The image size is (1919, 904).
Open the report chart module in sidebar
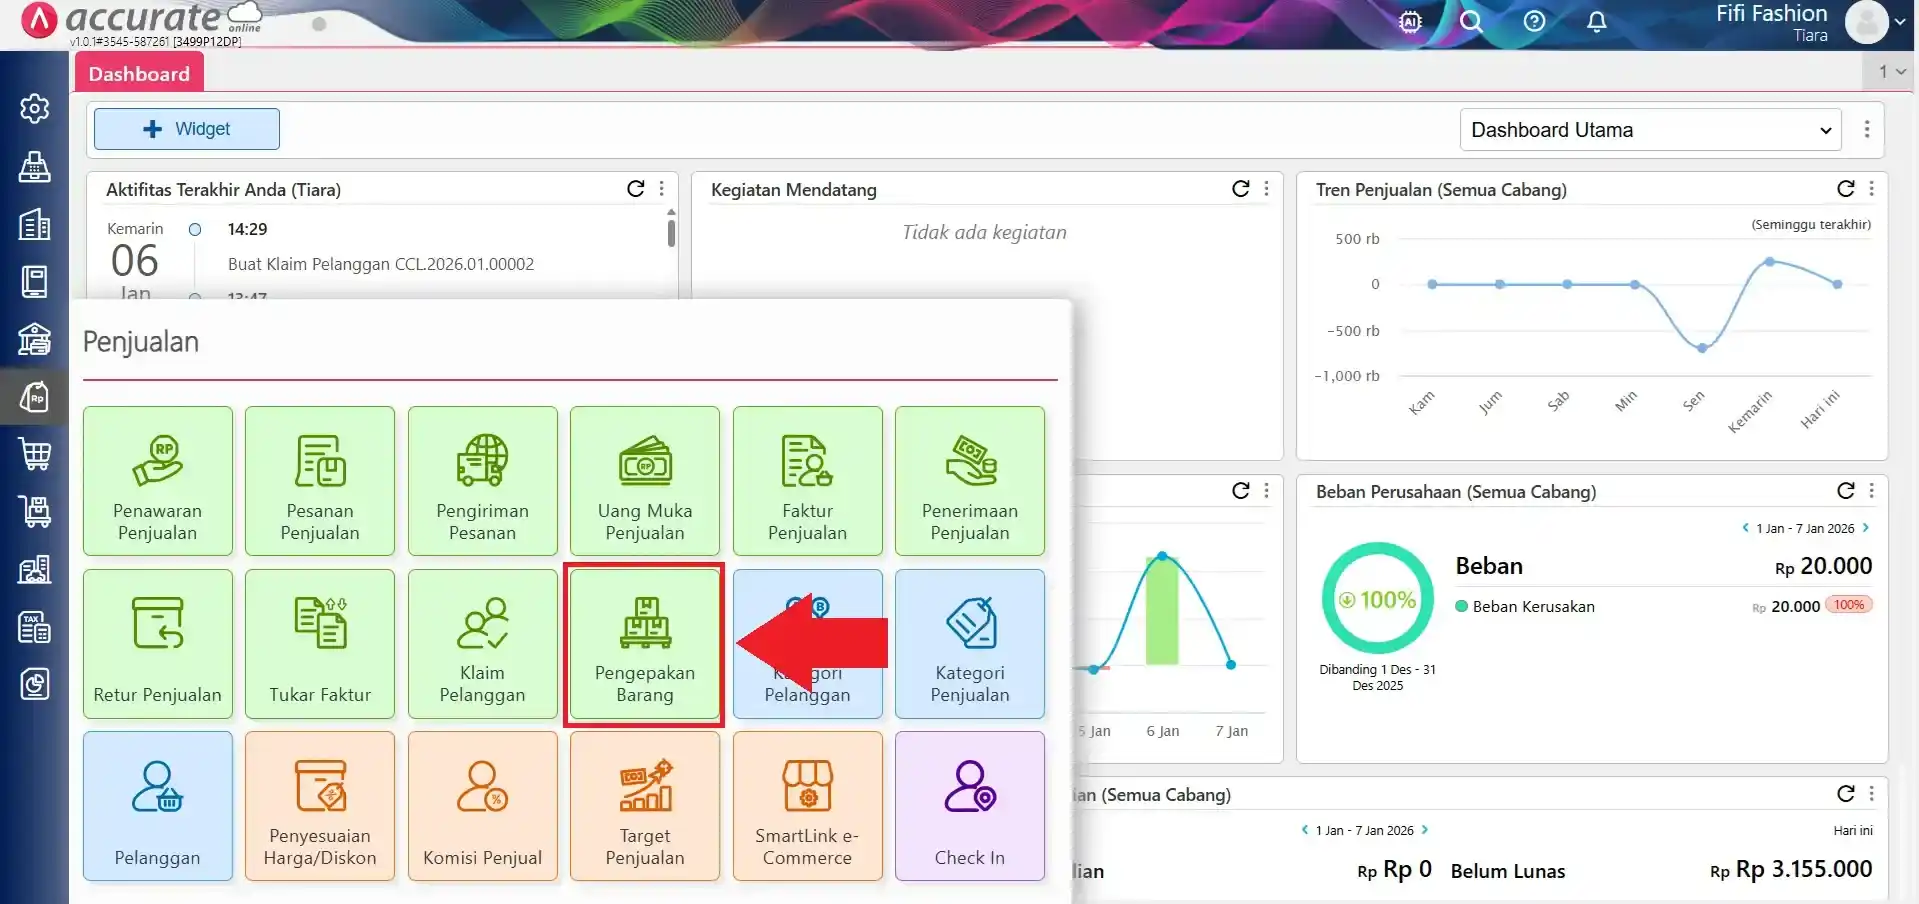(x=35, y=685)
